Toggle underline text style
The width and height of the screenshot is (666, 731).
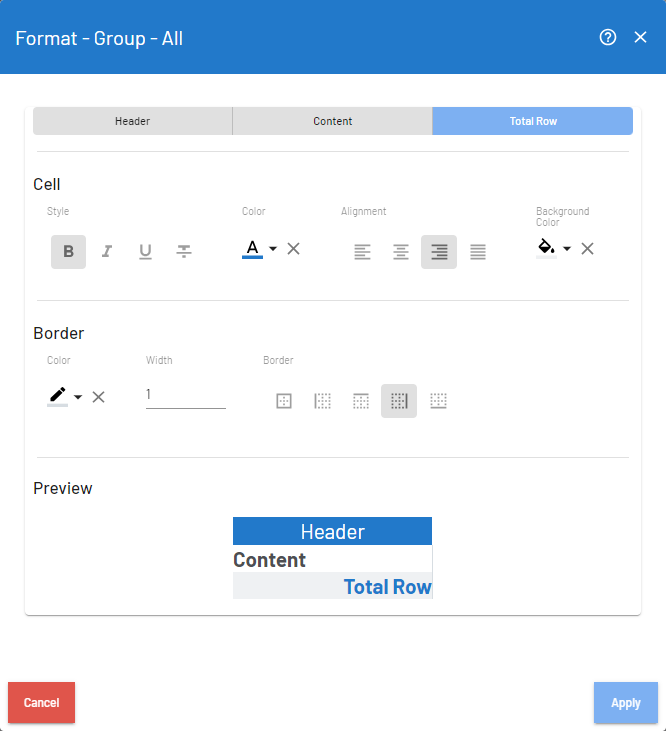(x=145, y=252)
